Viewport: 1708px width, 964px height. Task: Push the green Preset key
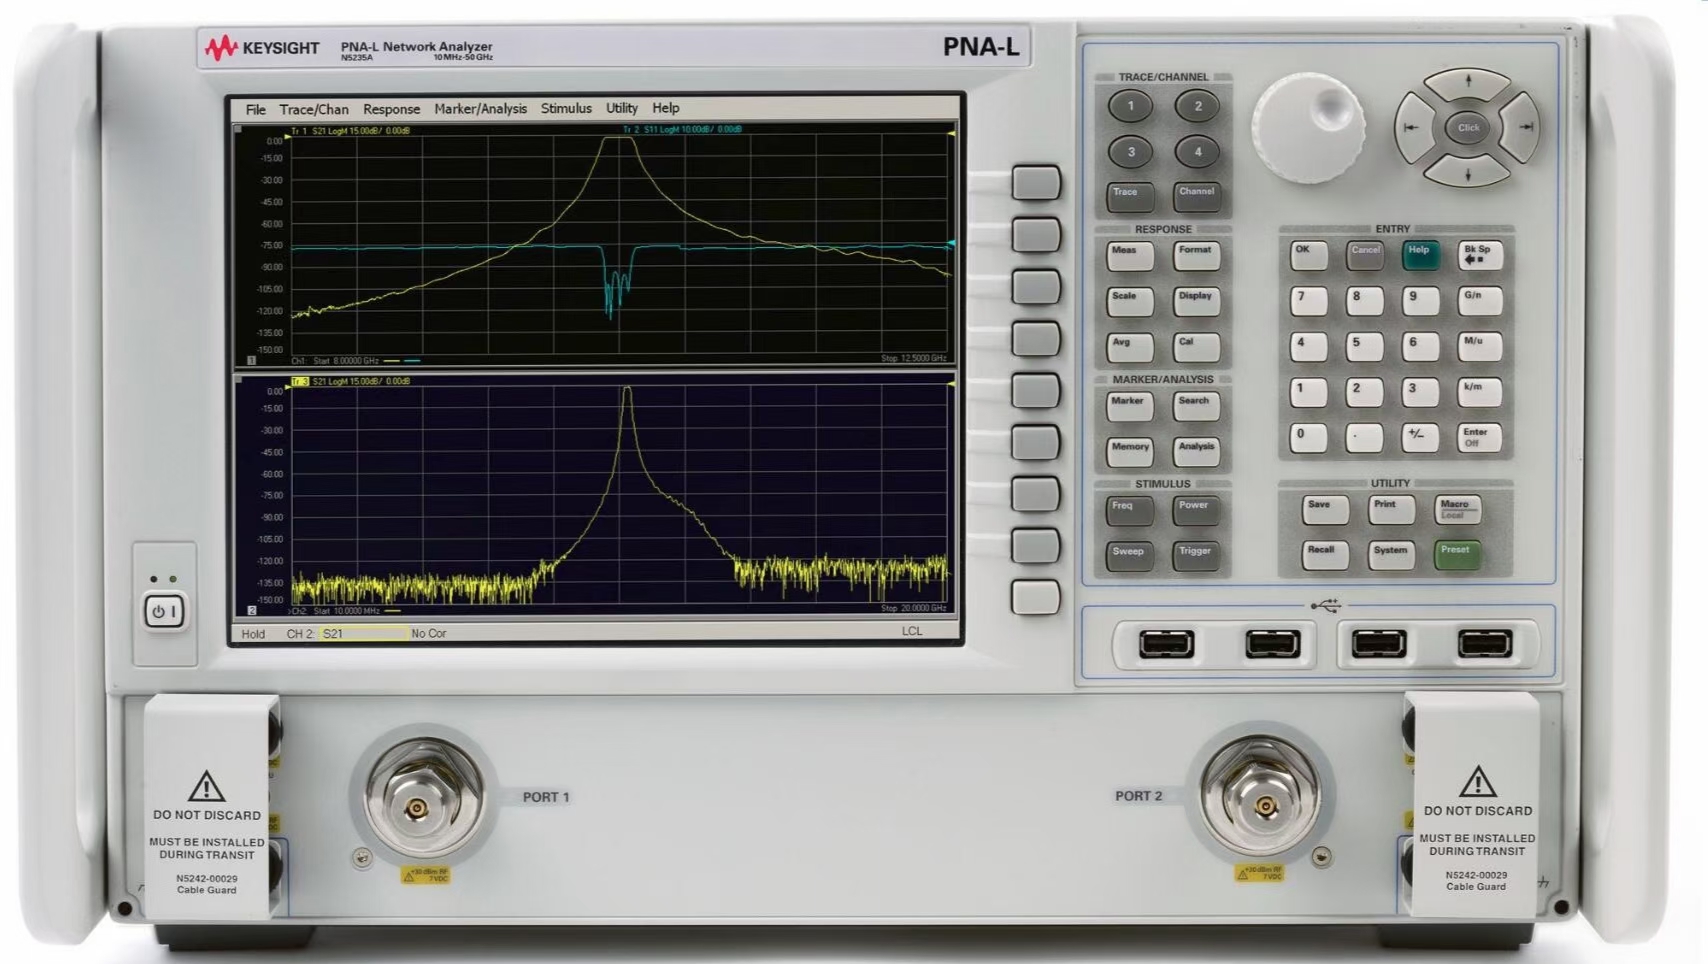click(x=1458, y=556)
